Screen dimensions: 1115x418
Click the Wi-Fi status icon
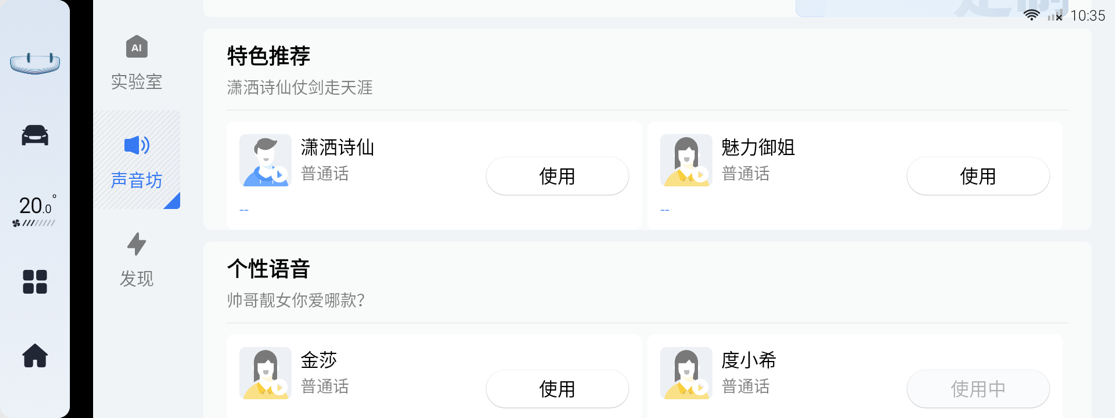pyautogui.click(x=1031, y=16)
